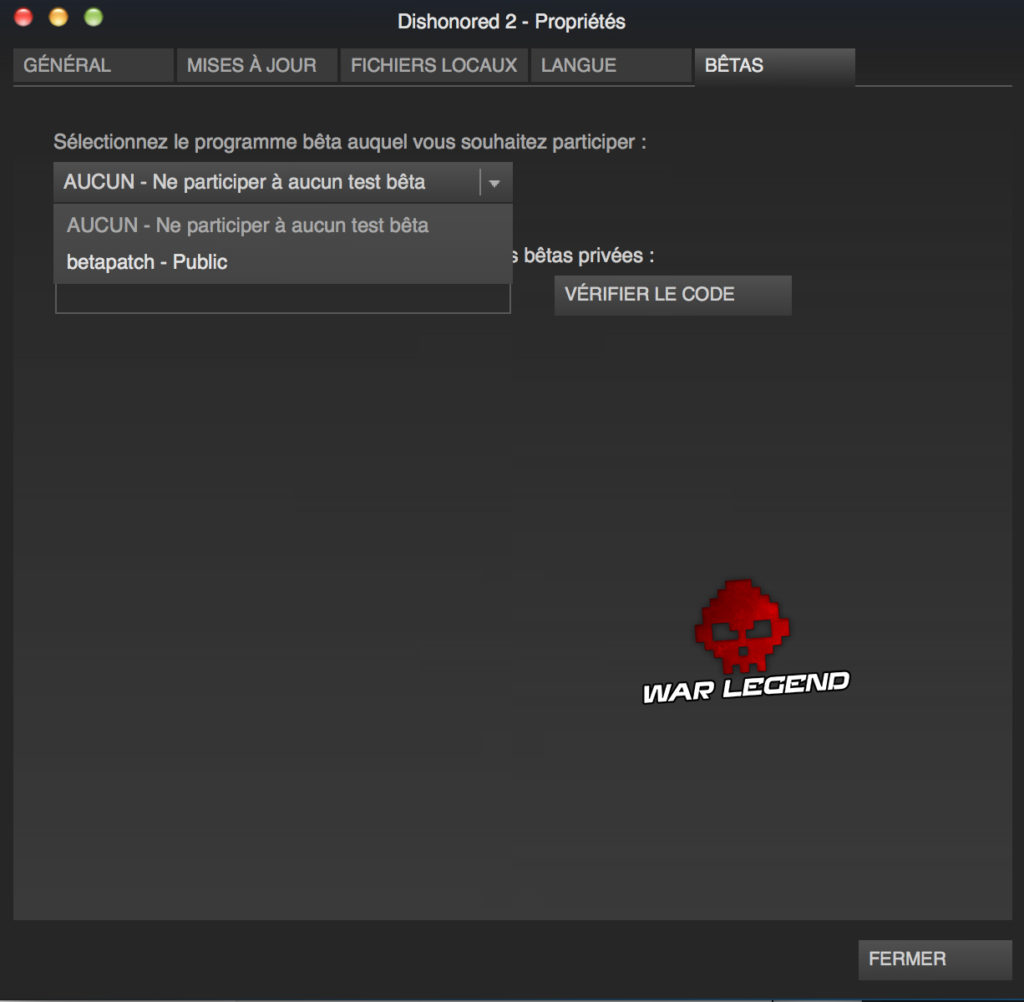Switch to the GÉNÉRAL tab
Image resolution: width=1024 pixels, height=1002 pixels.
tap(92, 66)
